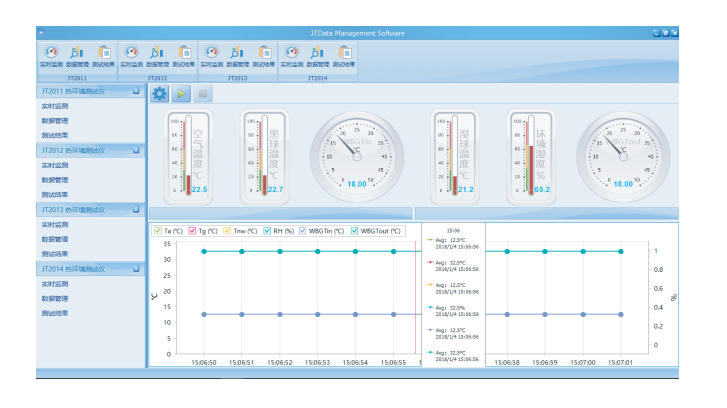727x408 pixels.
Task: Open 实时监测 icon in JT2014 ribbon group
Action: click(x=290, y=54)
